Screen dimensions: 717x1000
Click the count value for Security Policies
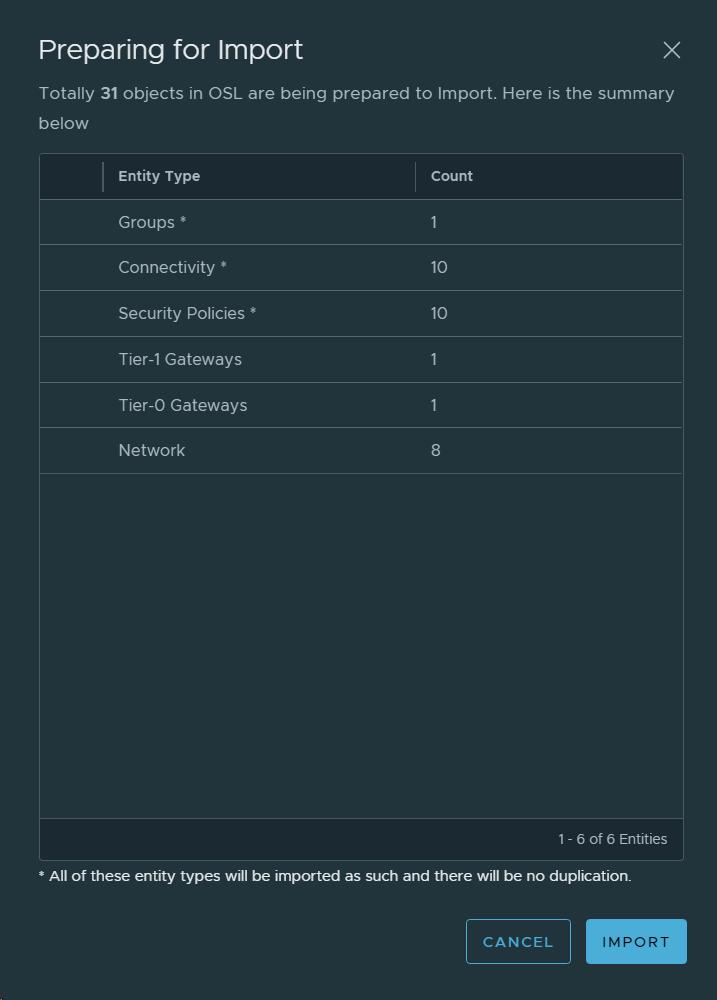(x=439, y=314)
